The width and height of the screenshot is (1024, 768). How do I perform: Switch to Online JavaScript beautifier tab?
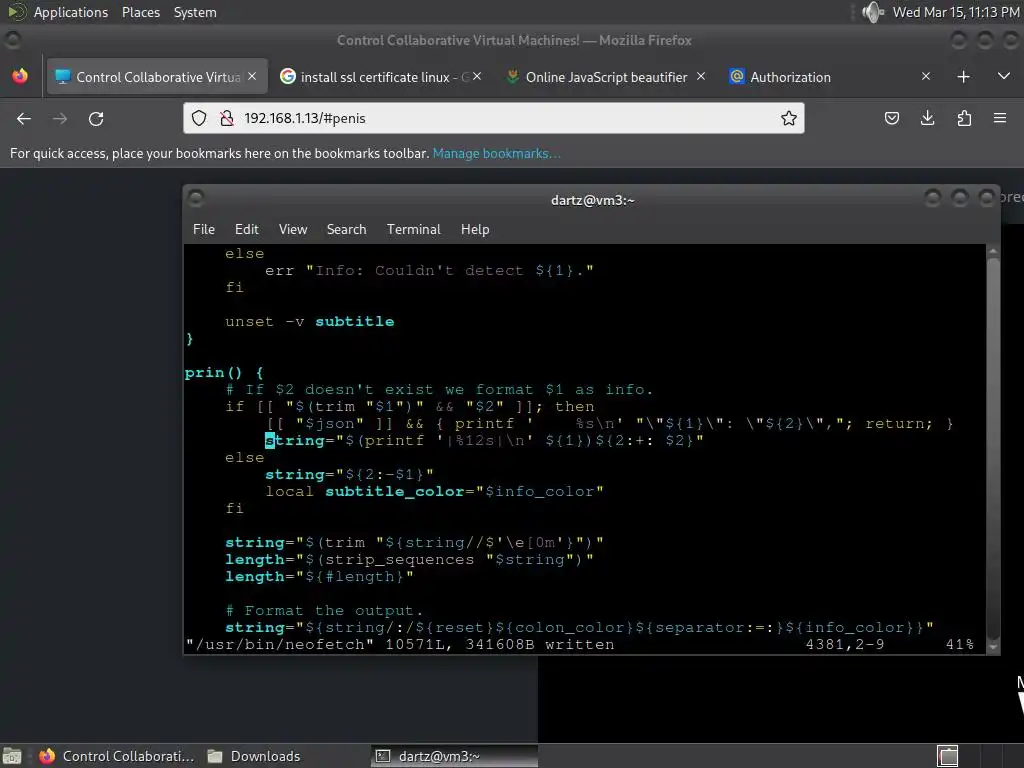click(x=606, y=77)
